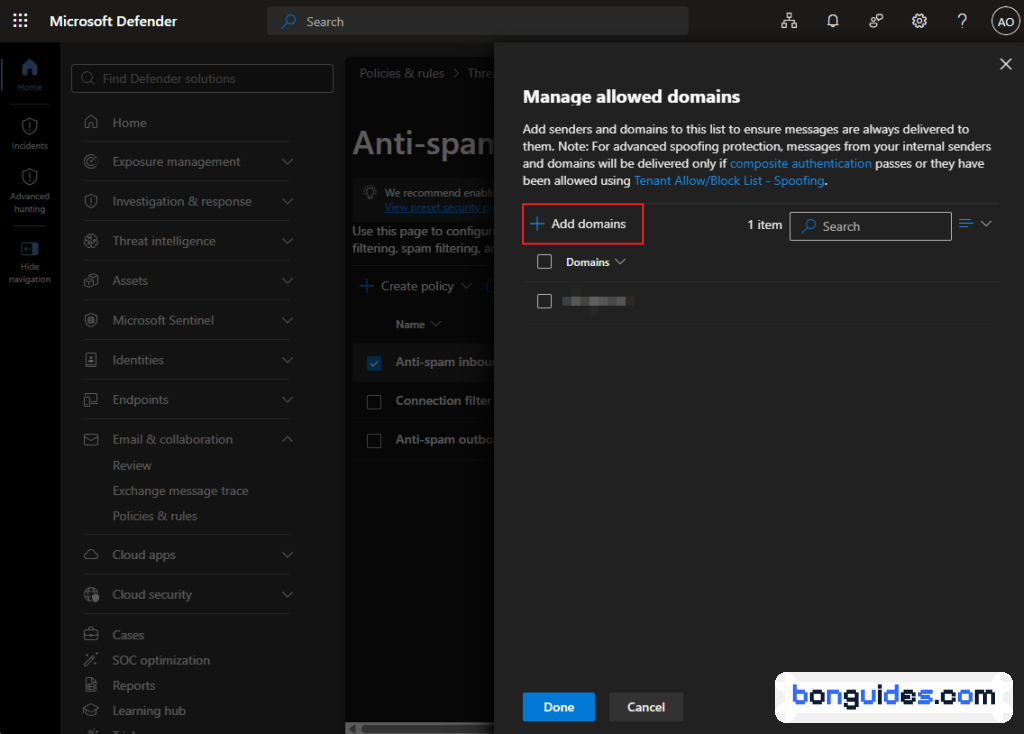Open the network topology icon in header
The height and width of the screenshot is (734, 1024).
click(x=789, y=22)
